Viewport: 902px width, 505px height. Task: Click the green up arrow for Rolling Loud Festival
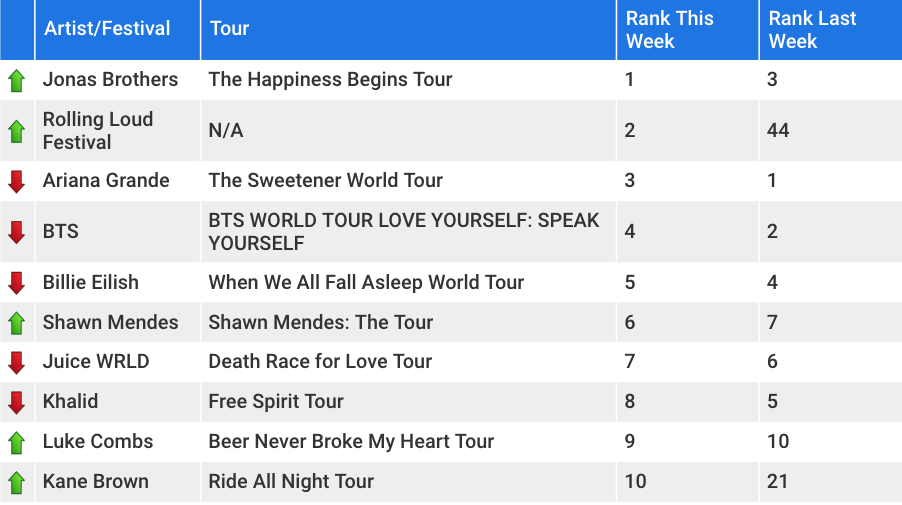click(17, 131)
